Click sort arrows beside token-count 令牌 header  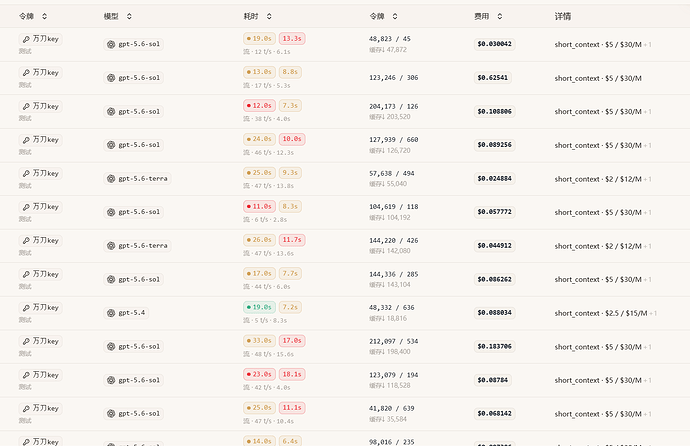395,16
